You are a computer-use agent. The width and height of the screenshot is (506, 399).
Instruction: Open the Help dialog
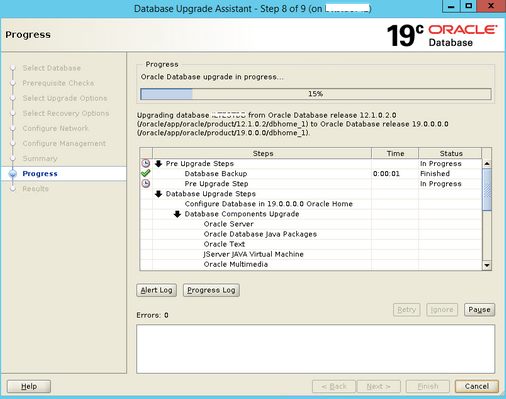29,386
